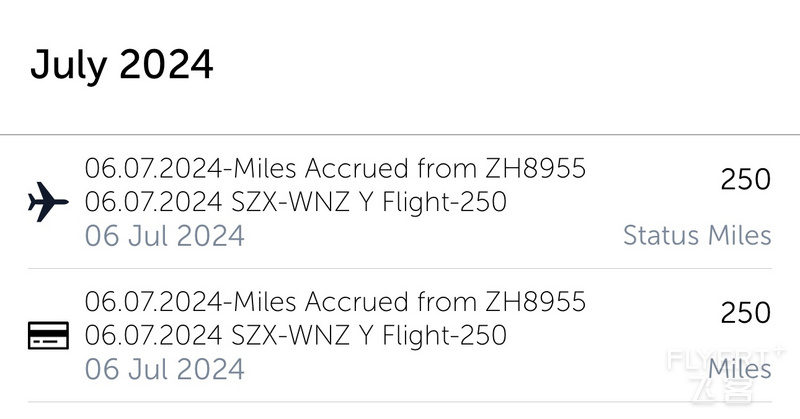The width and height of the screenshot is (800, 419).
Task: Click the 06 Jul 2024 date under the card entry
Action: pos(164,369)
